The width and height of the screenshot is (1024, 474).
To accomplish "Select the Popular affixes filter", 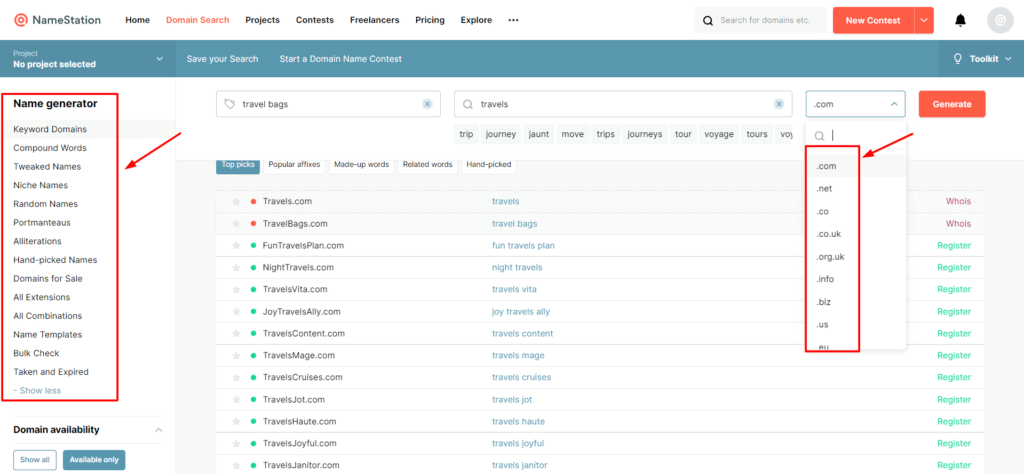I will (294, 165).
